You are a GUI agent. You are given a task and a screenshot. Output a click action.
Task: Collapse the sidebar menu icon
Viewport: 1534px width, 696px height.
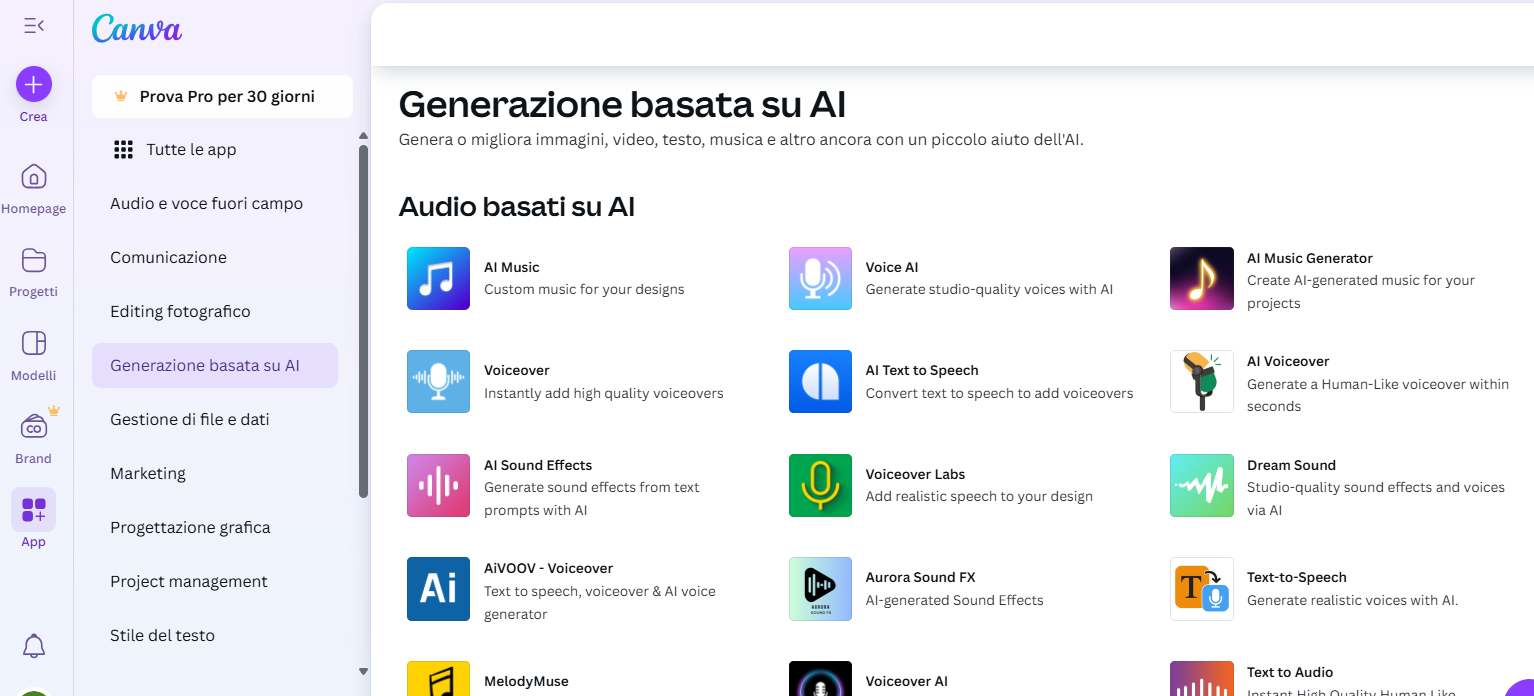[x=34, y=26]
